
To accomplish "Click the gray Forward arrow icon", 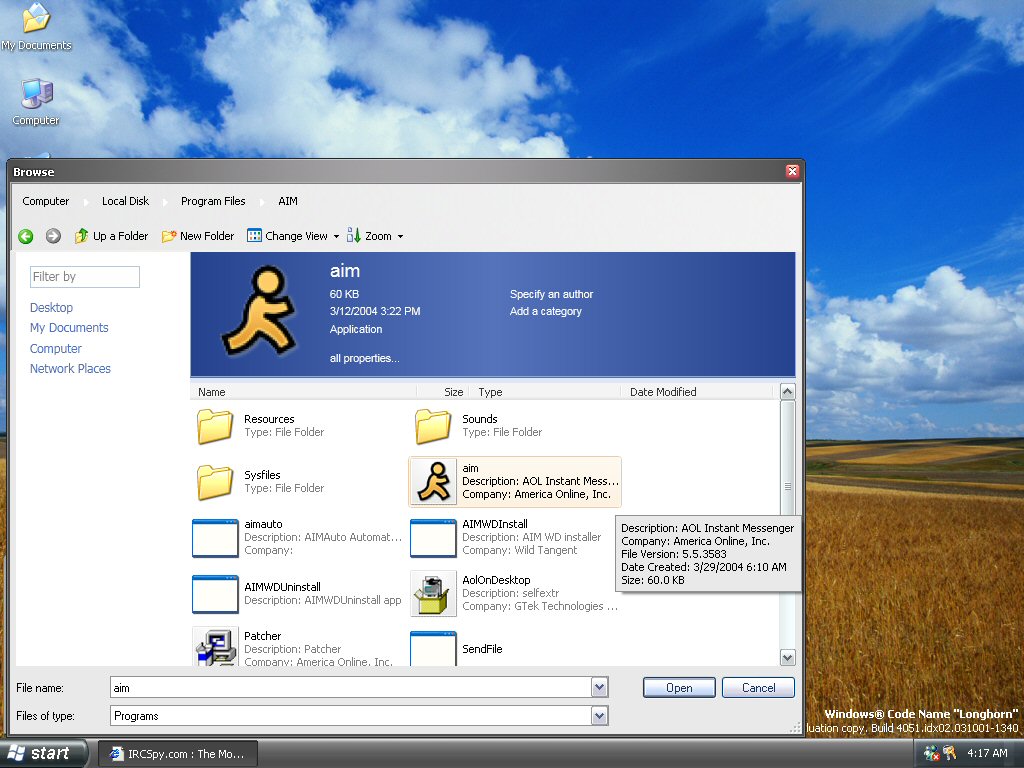I will (x=53, y=236).
